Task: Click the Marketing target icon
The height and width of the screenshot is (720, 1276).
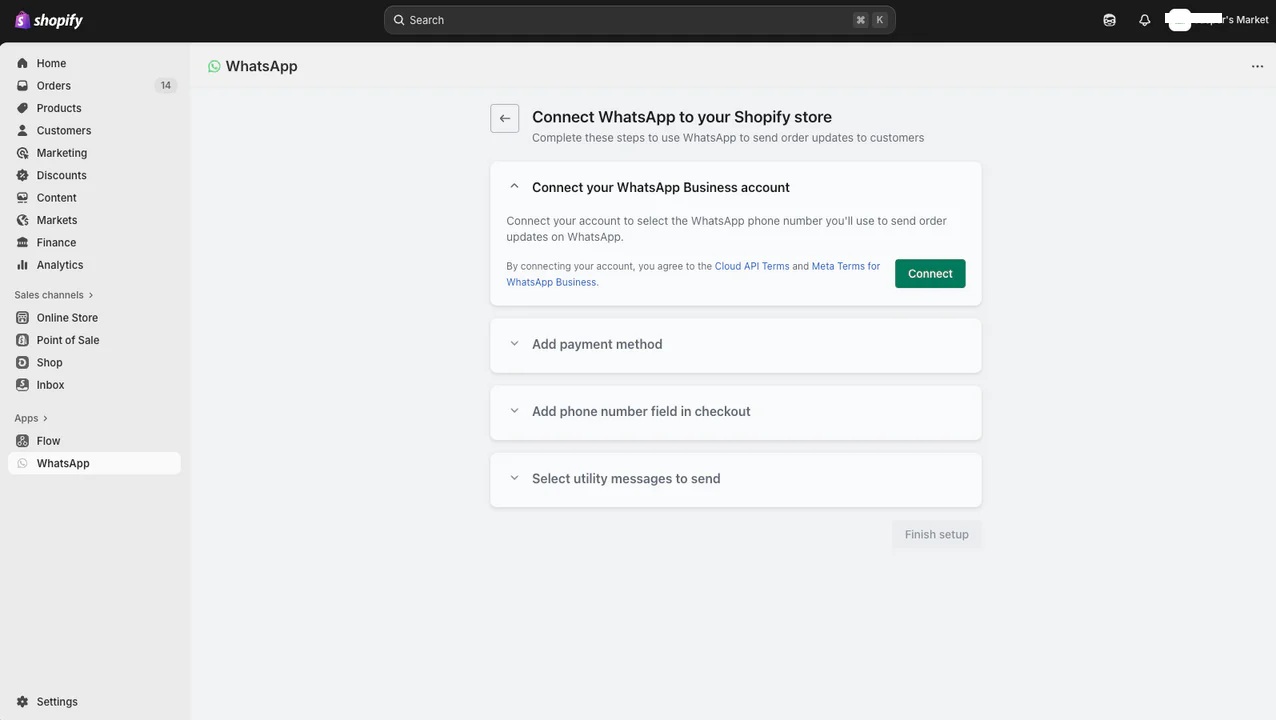Action: point(22,153)
